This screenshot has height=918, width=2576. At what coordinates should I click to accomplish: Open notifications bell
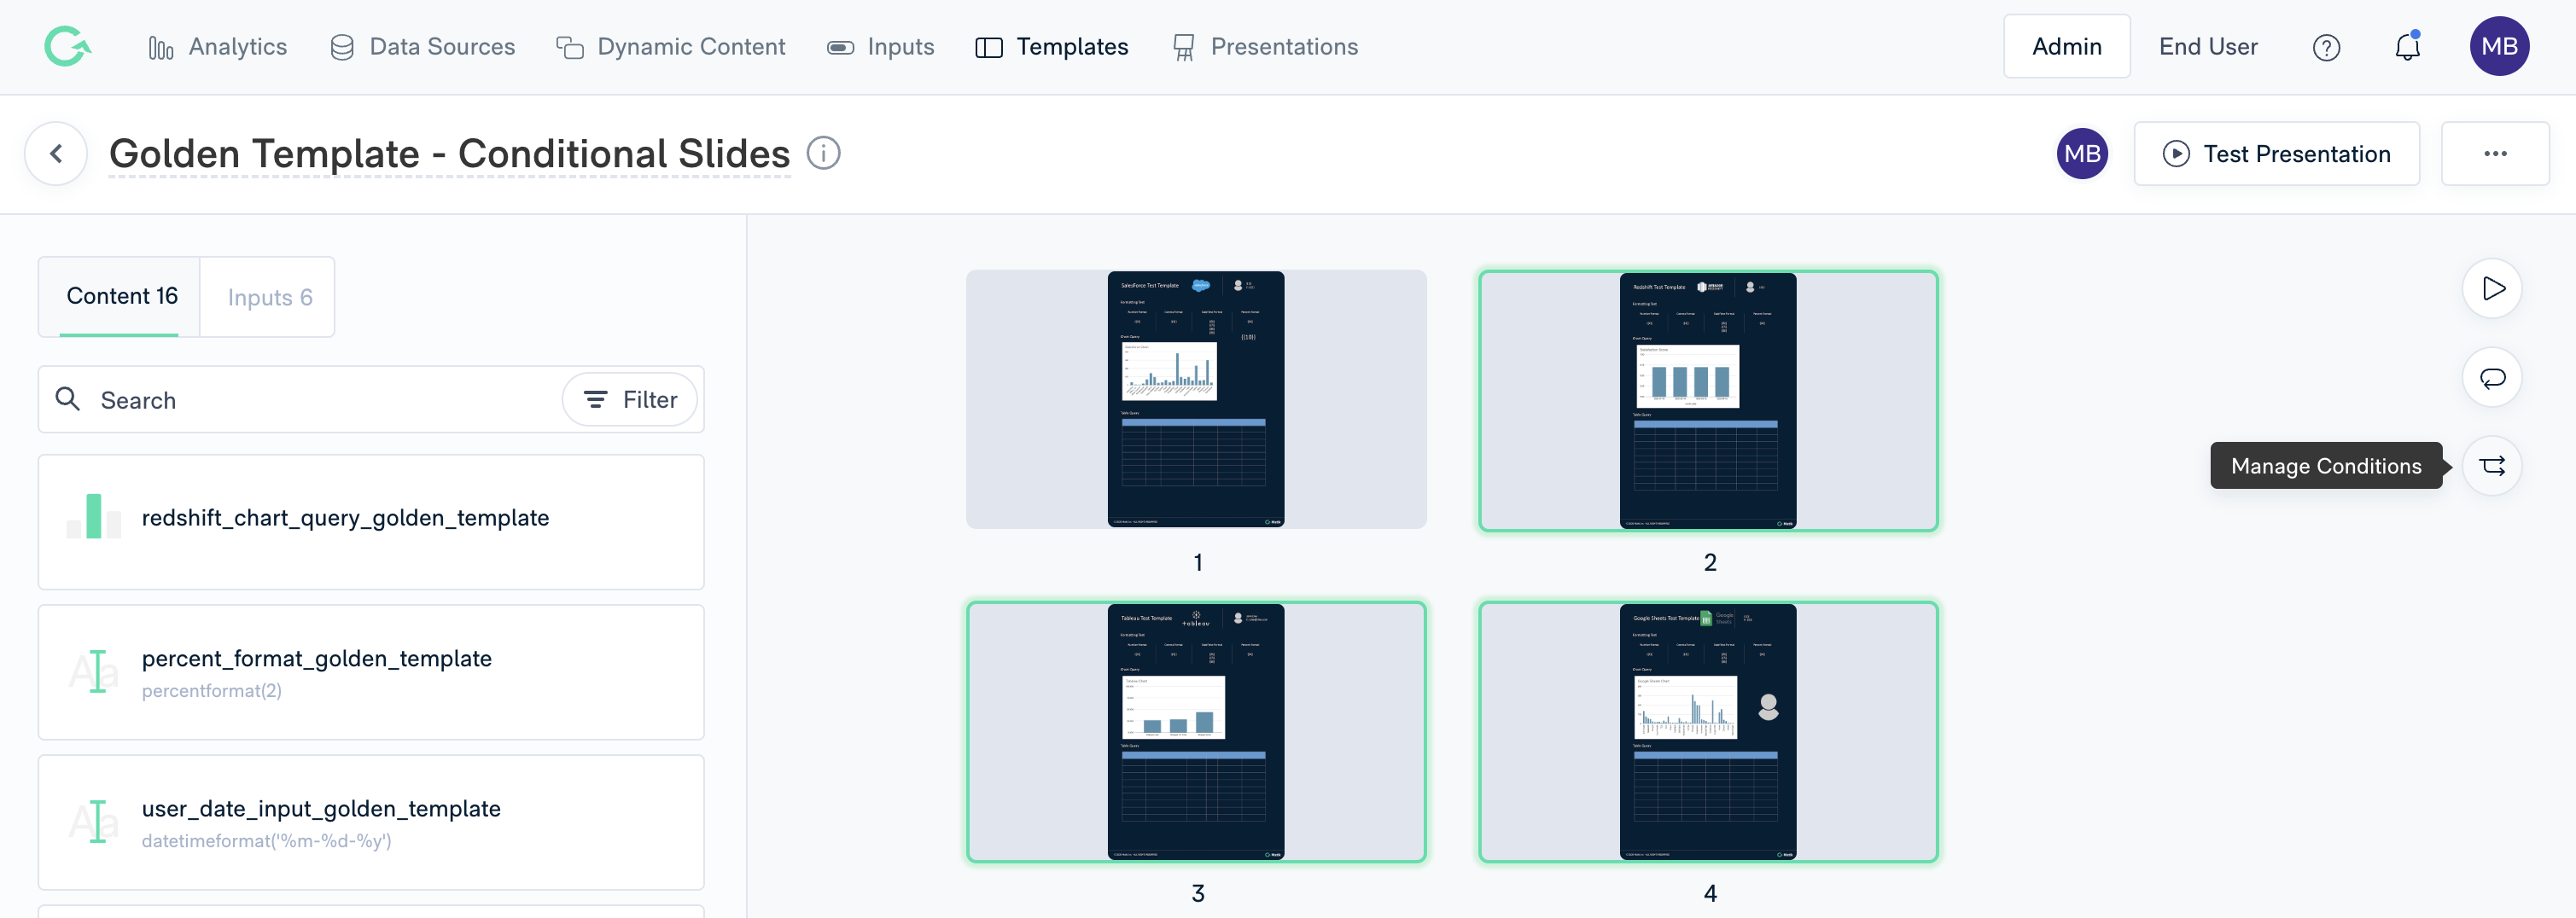click(x=2407, y=47)
